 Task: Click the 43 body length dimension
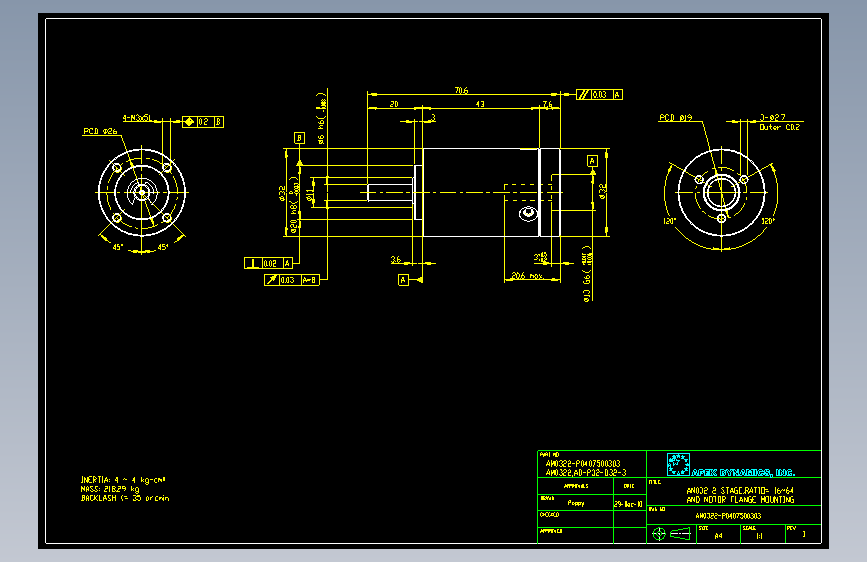(480, 104)
